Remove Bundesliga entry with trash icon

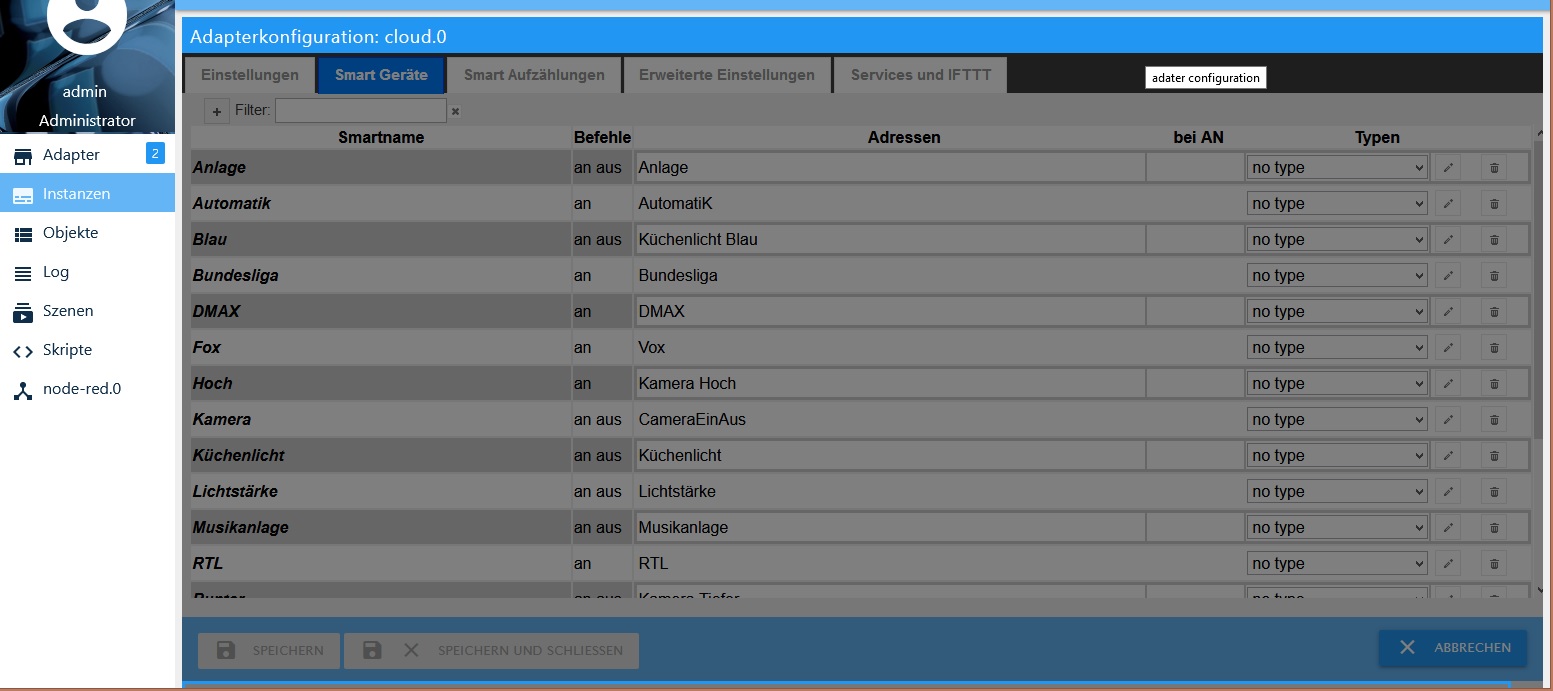coord(1494,276)
